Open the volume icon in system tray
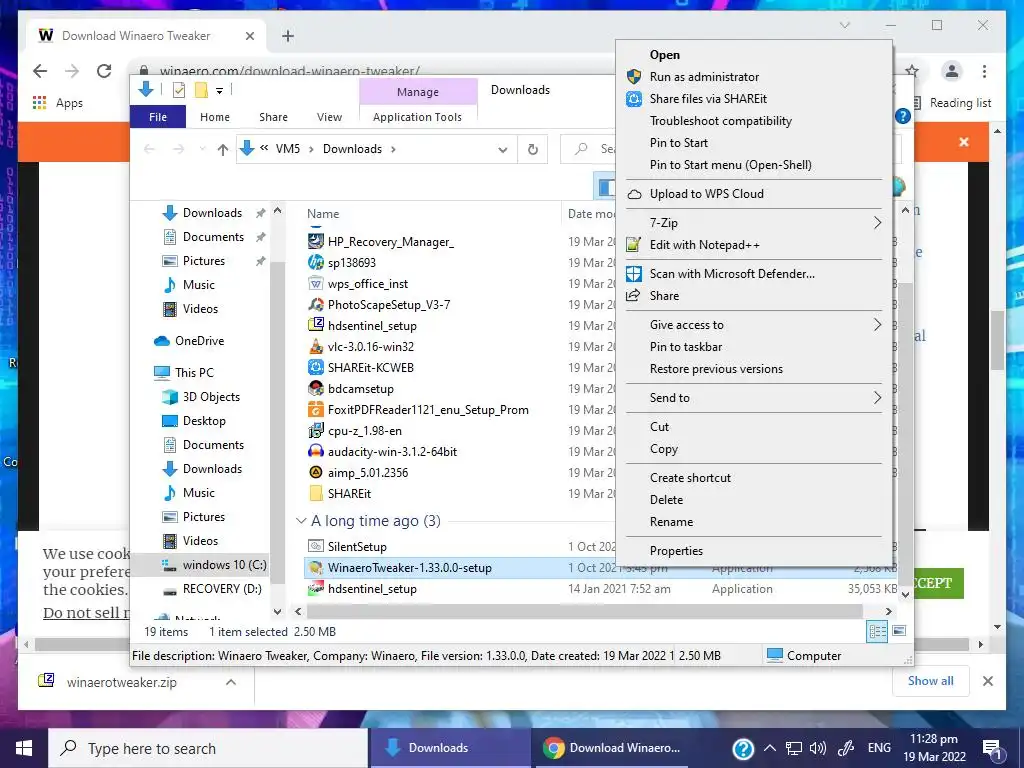Image resolution: width=1024 pixels, height=768 pixels. 817,748
